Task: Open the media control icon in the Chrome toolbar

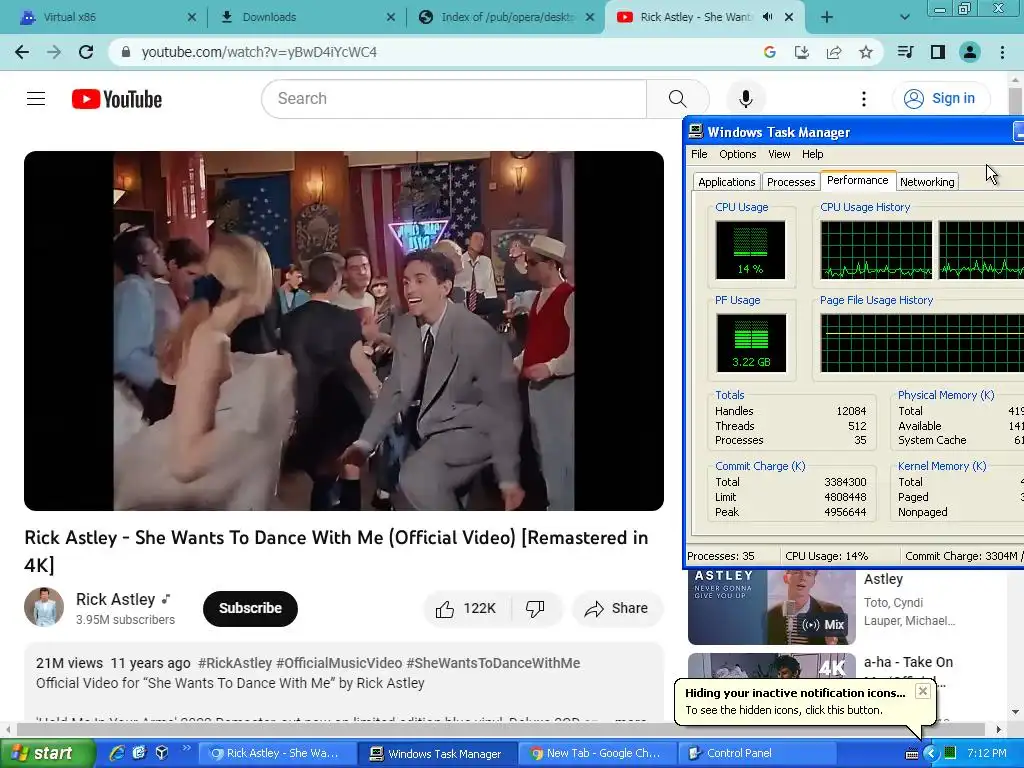Action: [905, 52]
